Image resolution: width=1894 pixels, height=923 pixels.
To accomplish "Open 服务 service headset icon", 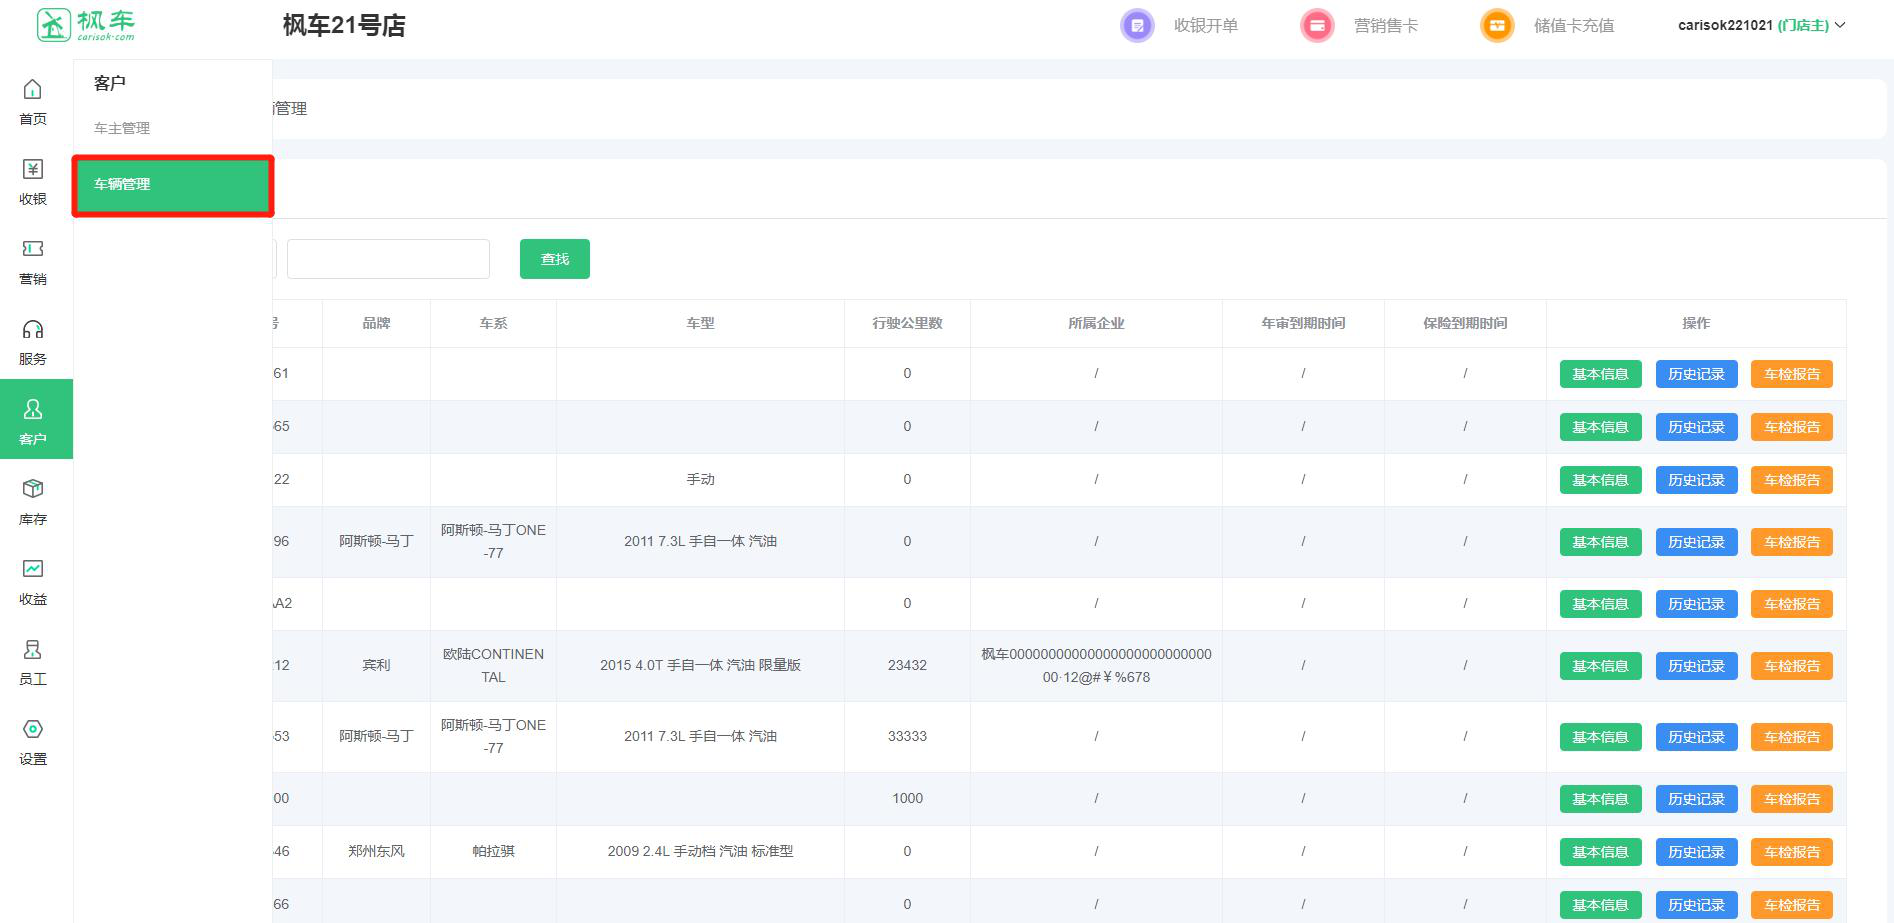I will 33,329.
